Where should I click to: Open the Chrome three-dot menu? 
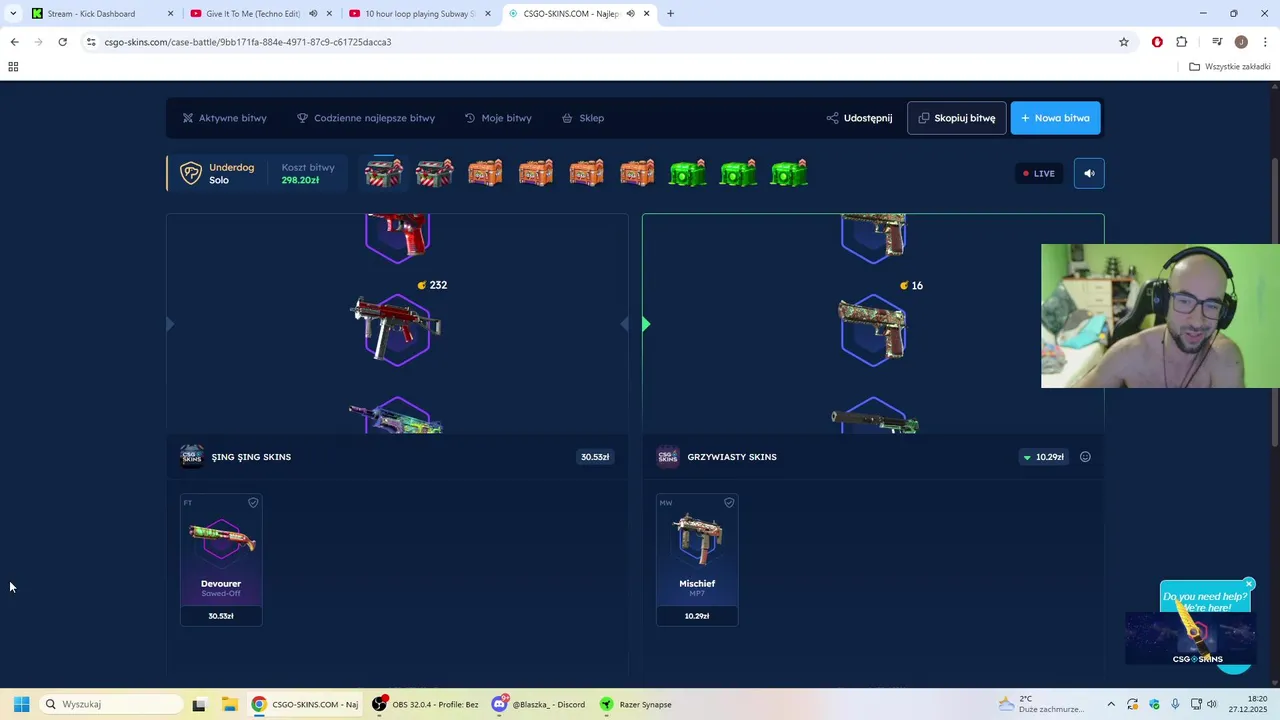(x=1265, y=42)
